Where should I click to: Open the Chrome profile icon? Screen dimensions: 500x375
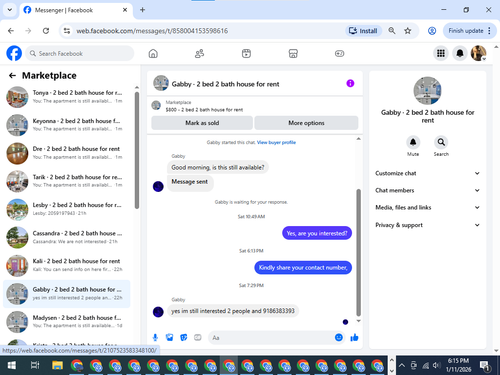(432, 31)
